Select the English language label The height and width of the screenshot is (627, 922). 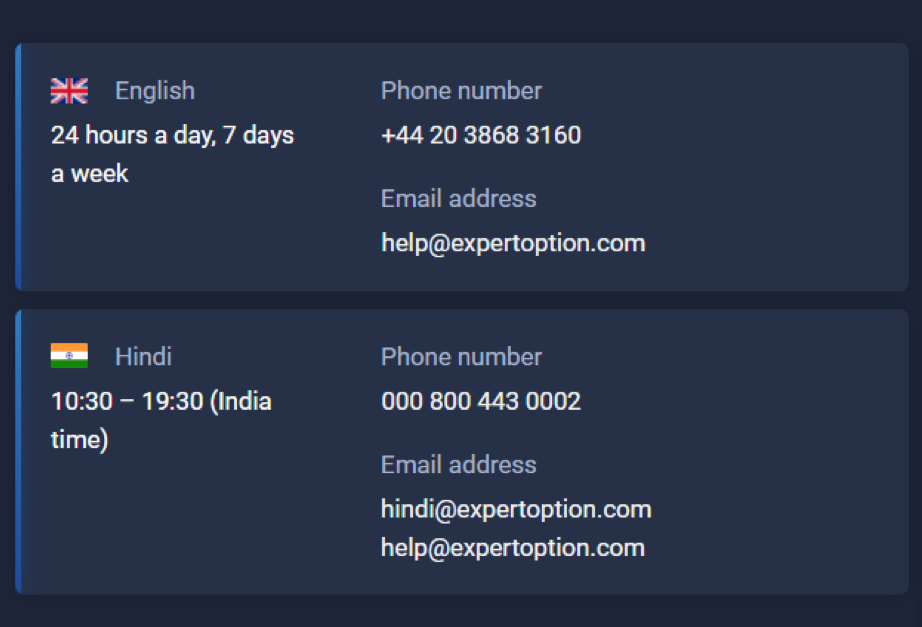[155, 91]
